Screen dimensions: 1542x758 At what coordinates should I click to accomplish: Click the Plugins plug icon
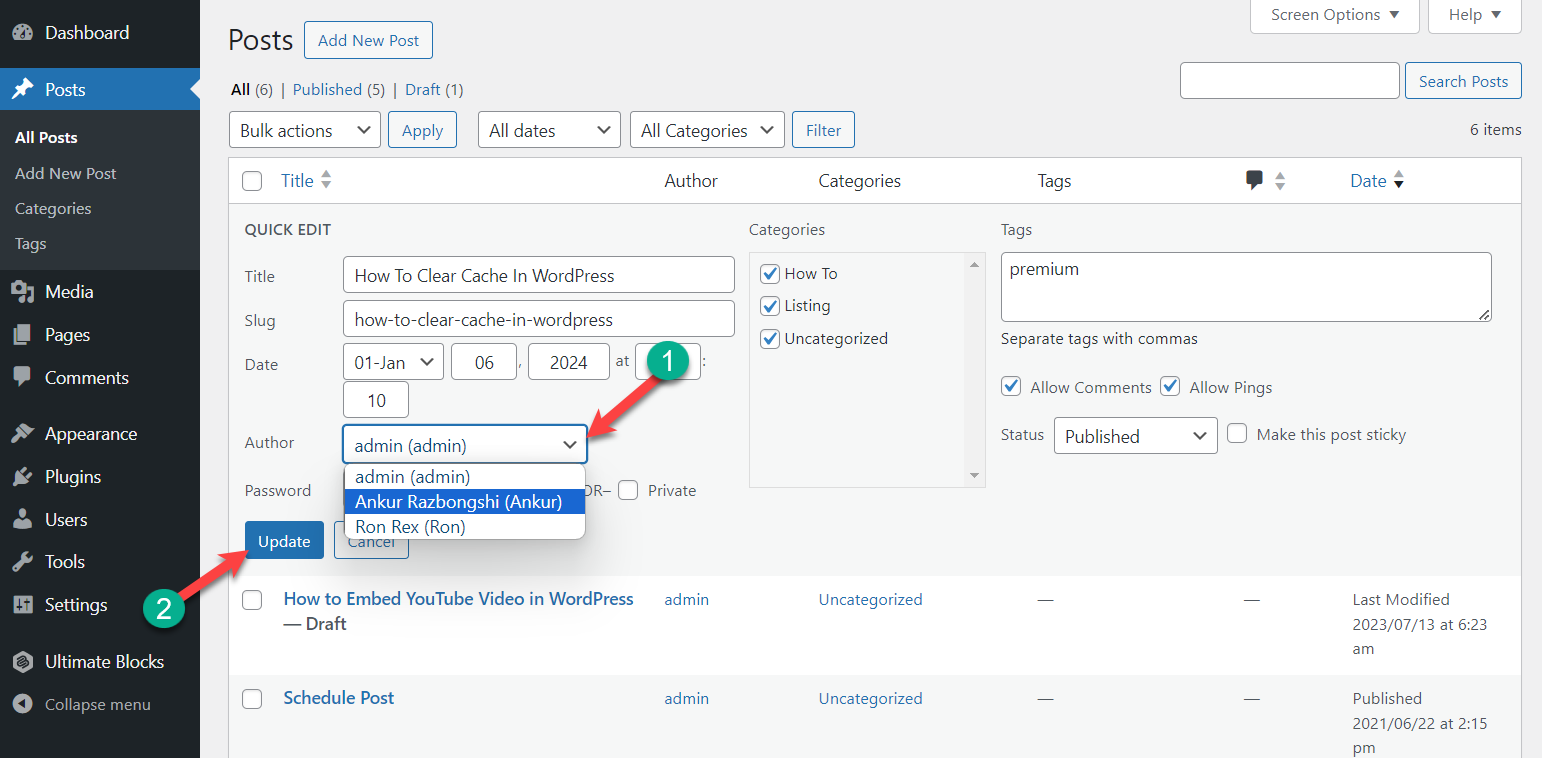point(22,477)
